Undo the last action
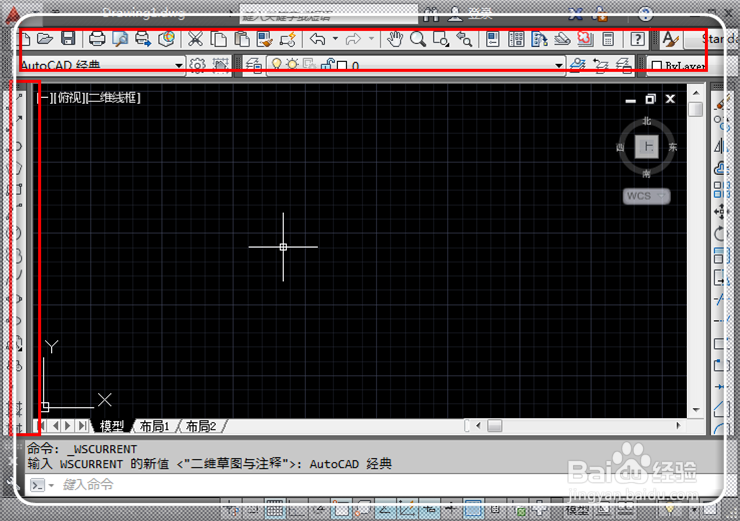The height and width of the screenshot is (521, 740). (318, 39)
